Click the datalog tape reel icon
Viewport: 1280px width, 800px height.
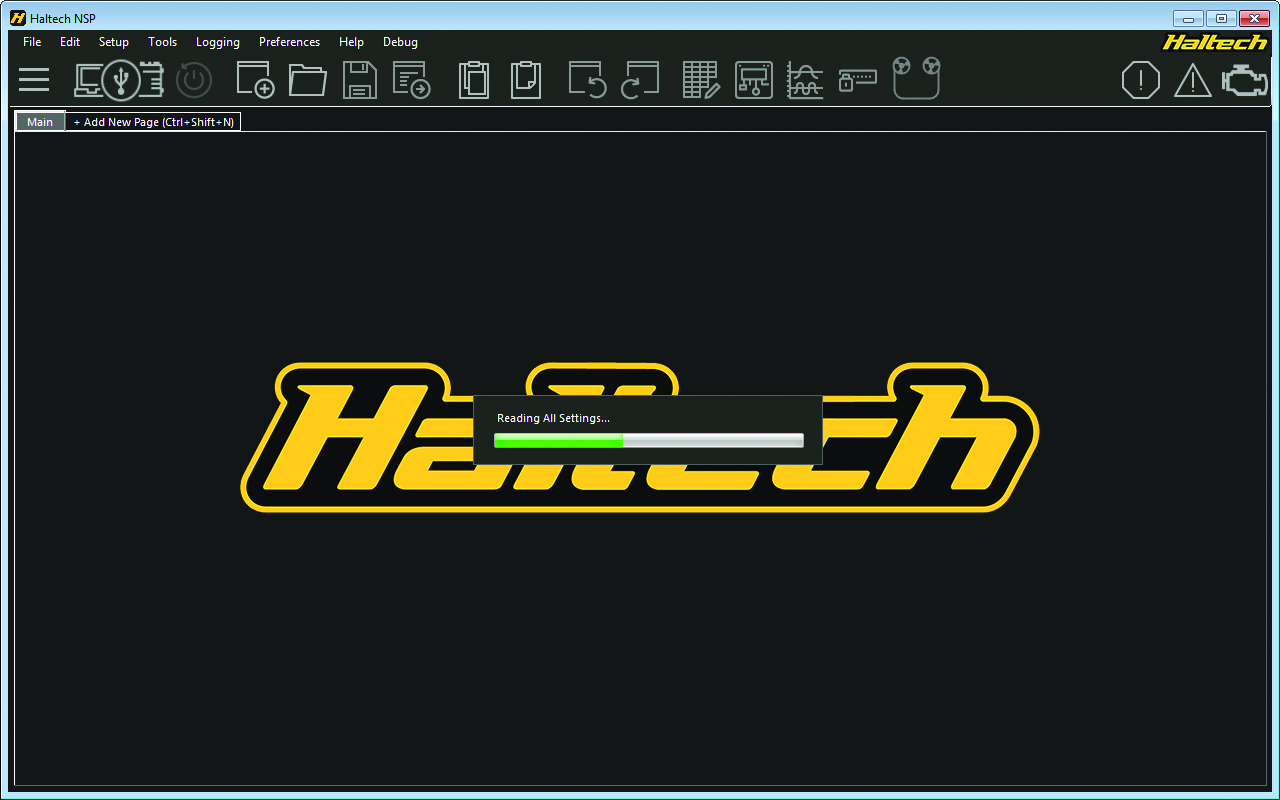click(917, 78)
